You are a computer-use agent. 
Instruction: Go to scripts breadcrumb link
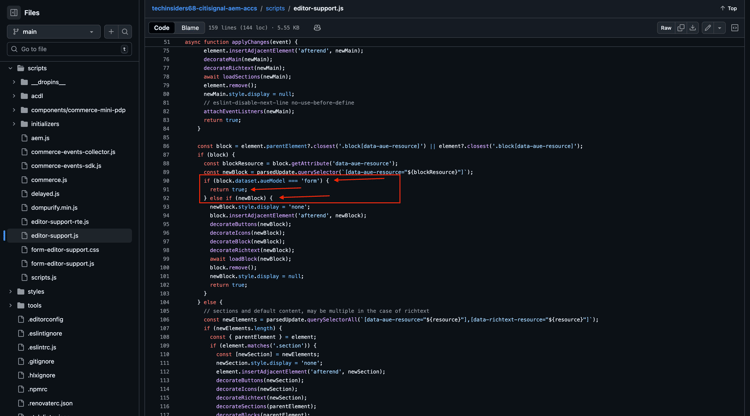275,9
